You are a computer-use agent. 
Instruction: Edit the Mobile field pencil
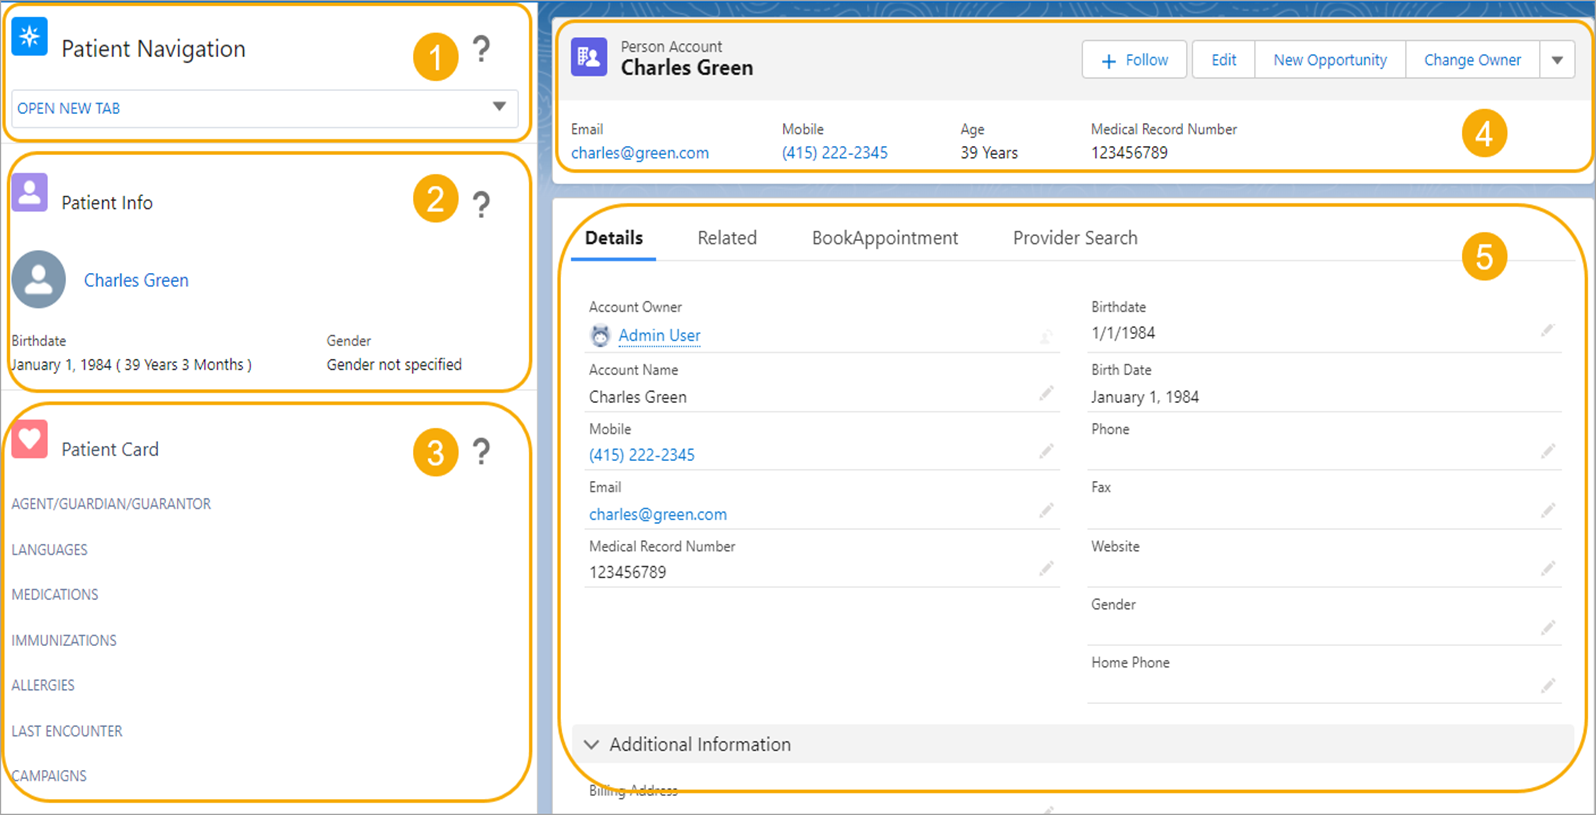[1046, 452]
